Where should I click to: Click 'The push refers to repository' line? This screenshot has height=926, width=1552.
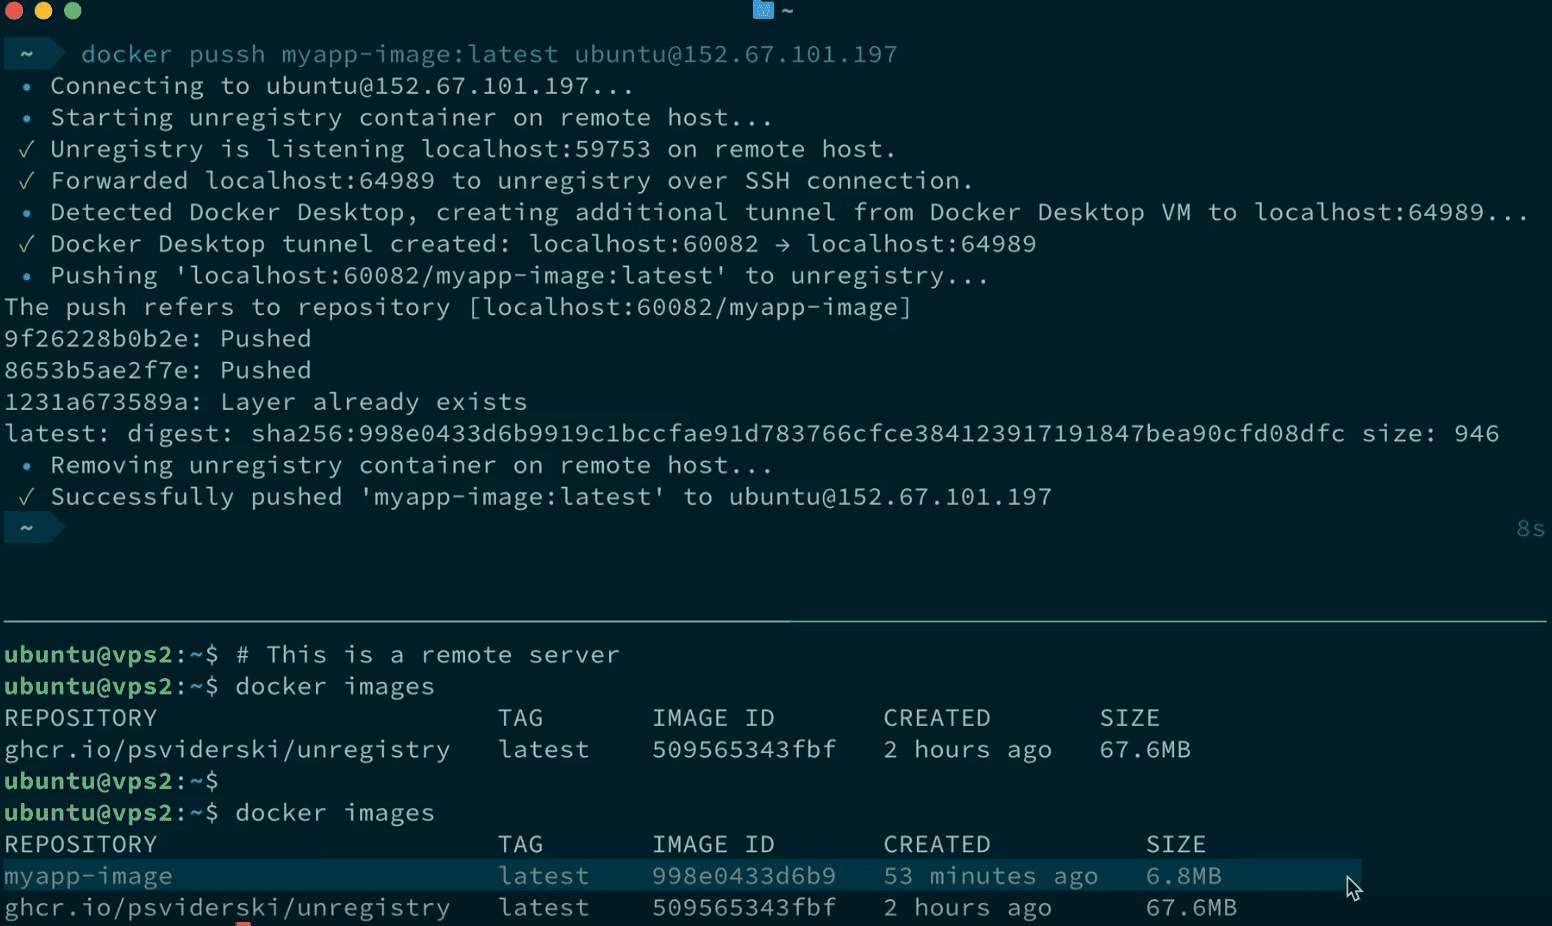(x=458, y=308)
